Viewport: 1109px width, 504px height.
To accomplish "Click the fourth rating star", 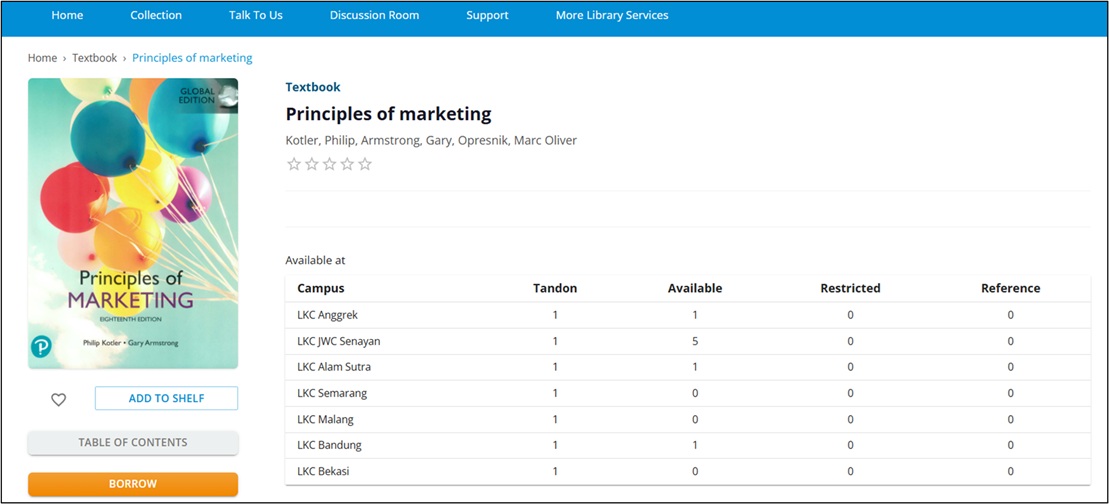I will [347, 164].
